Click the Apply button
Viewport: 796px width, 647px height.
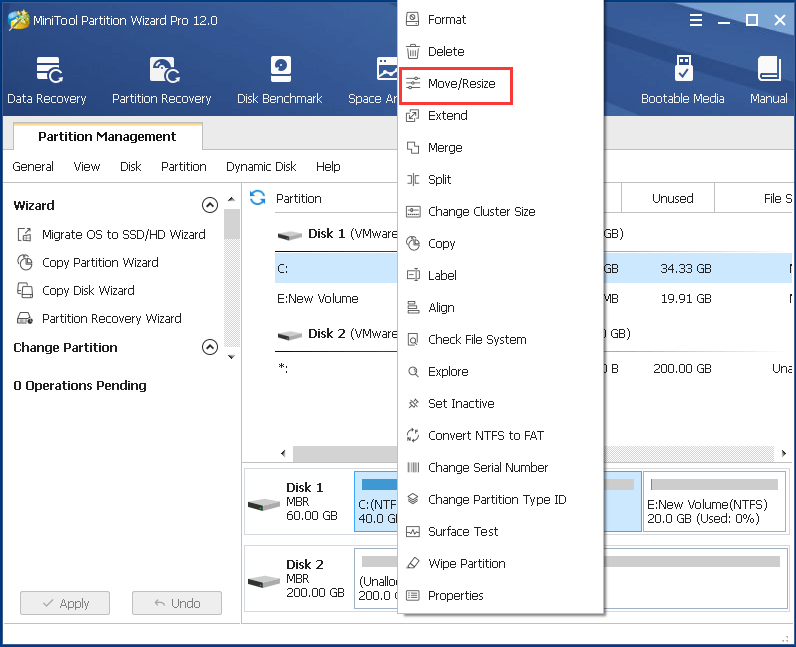(x=65, y=603)
